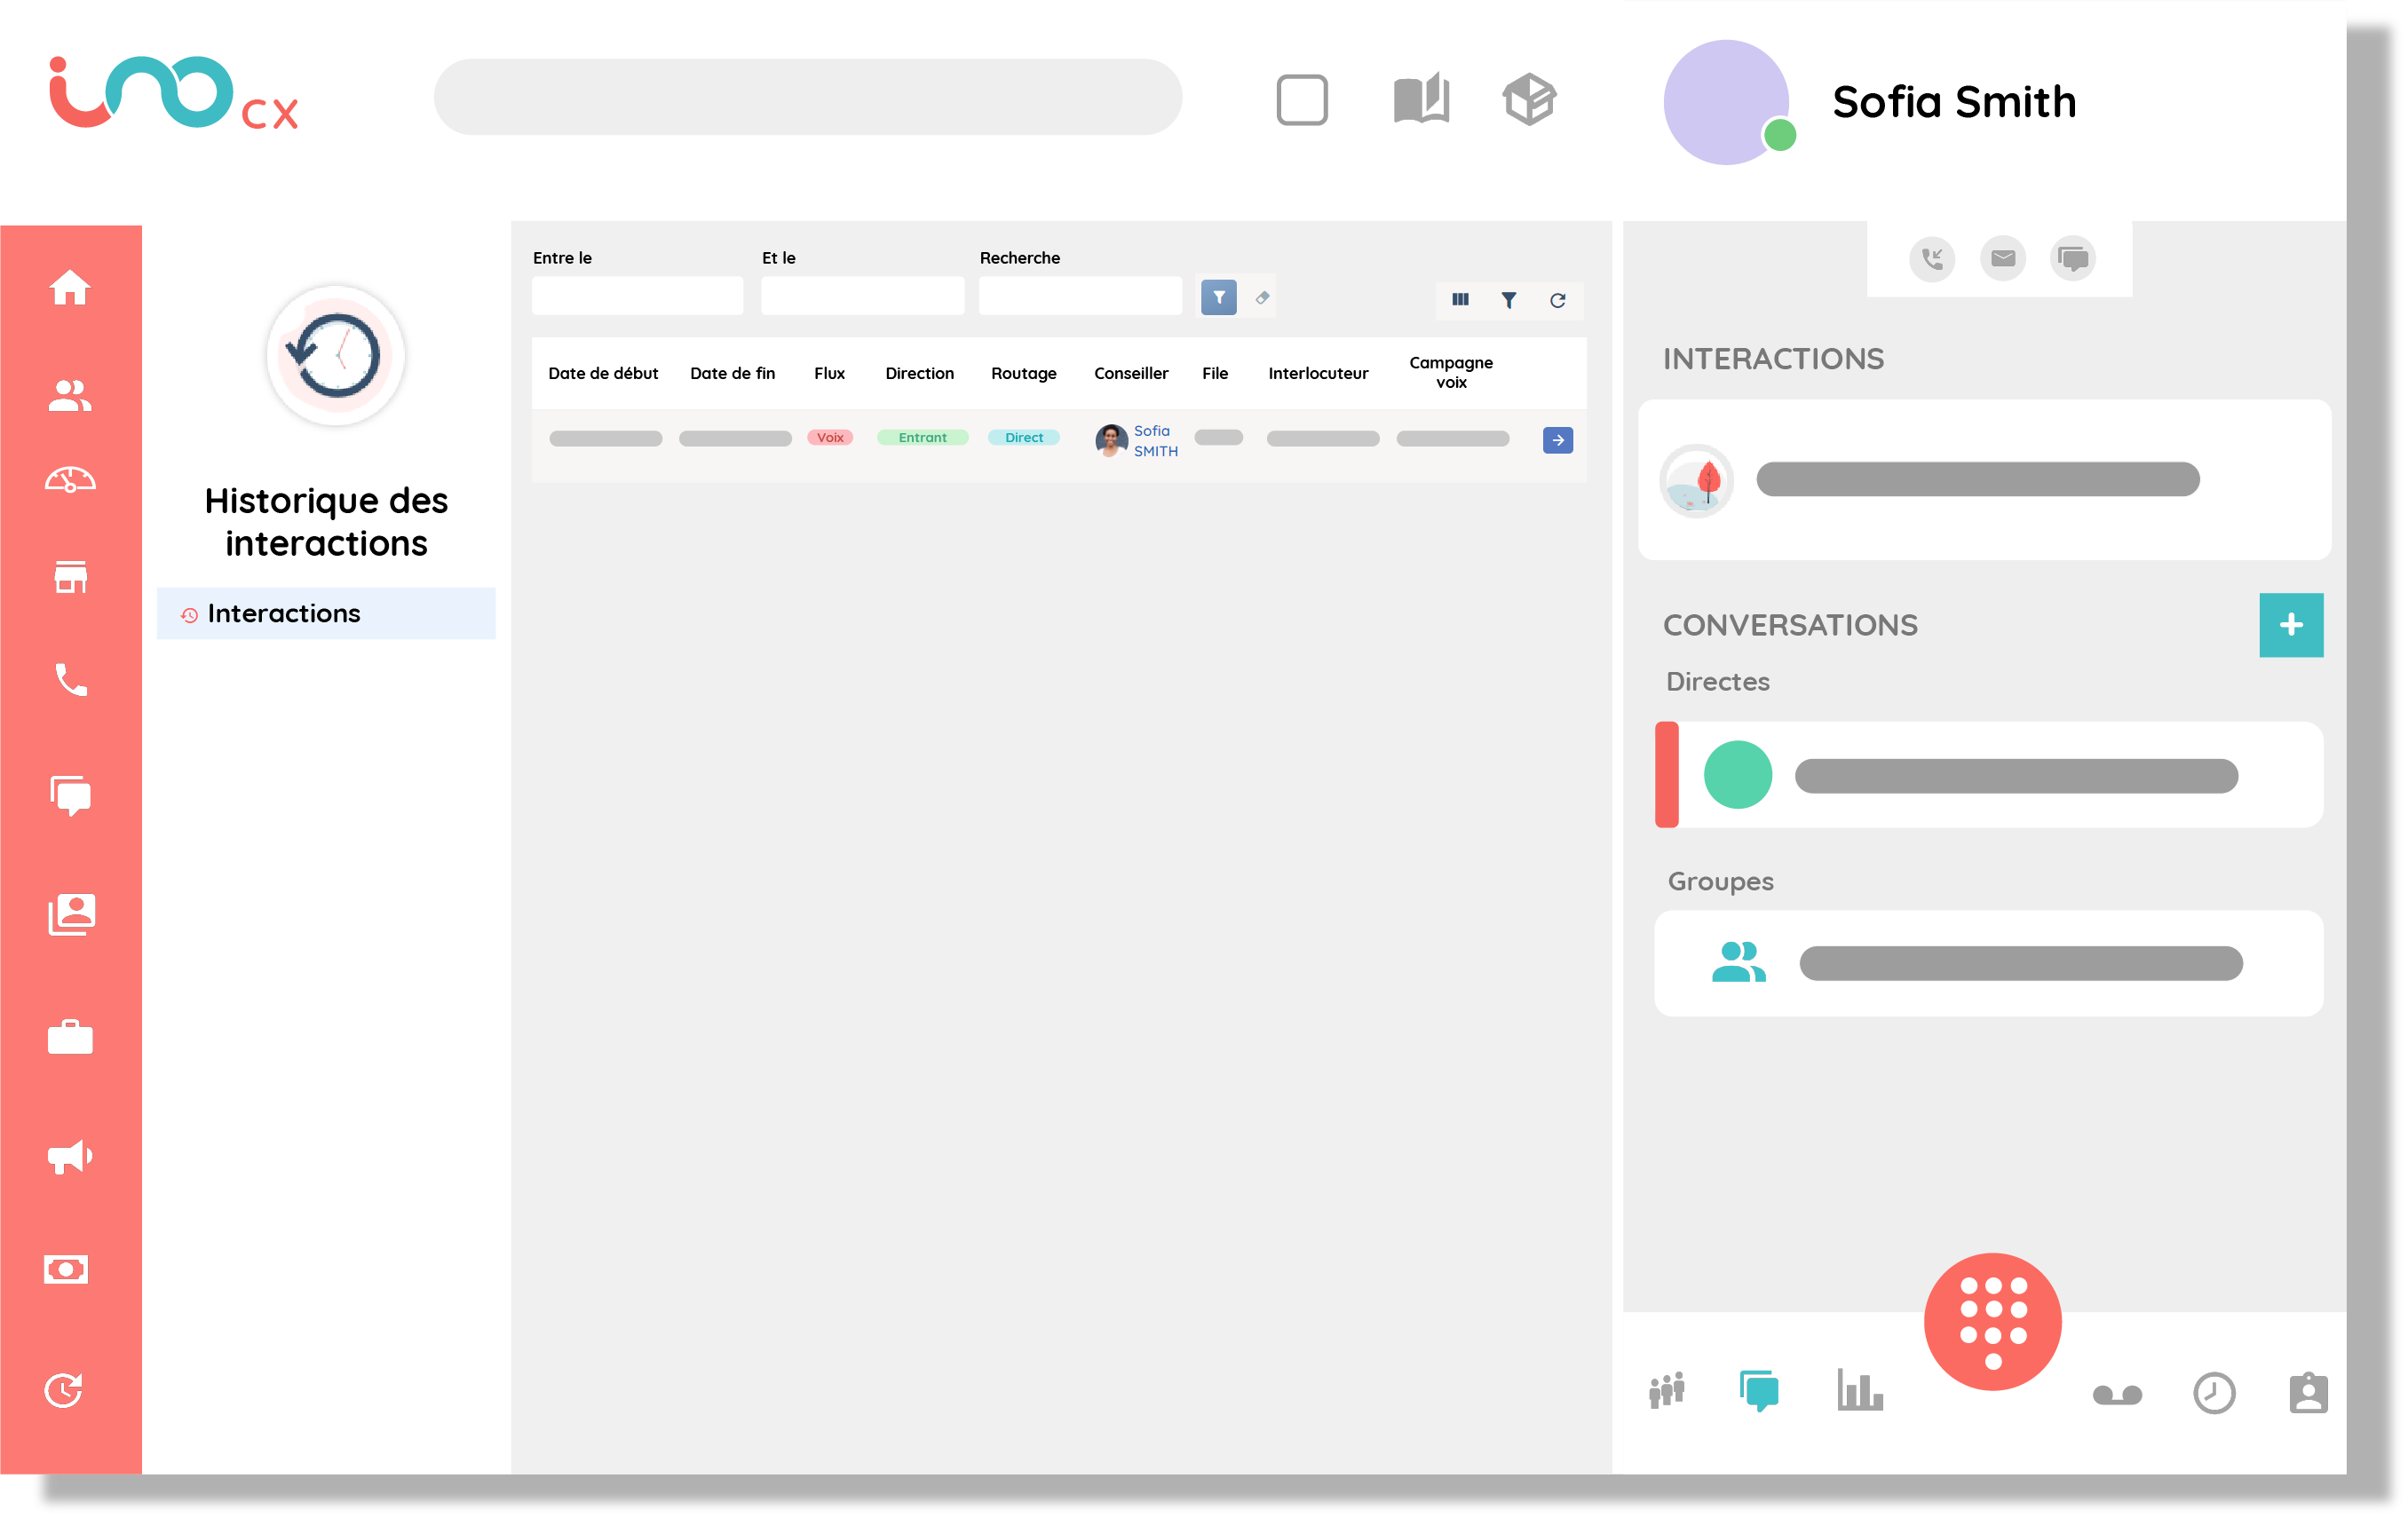Open the direct conversation with green avatar
2408x1518 pixels.
pos(1988,775)
